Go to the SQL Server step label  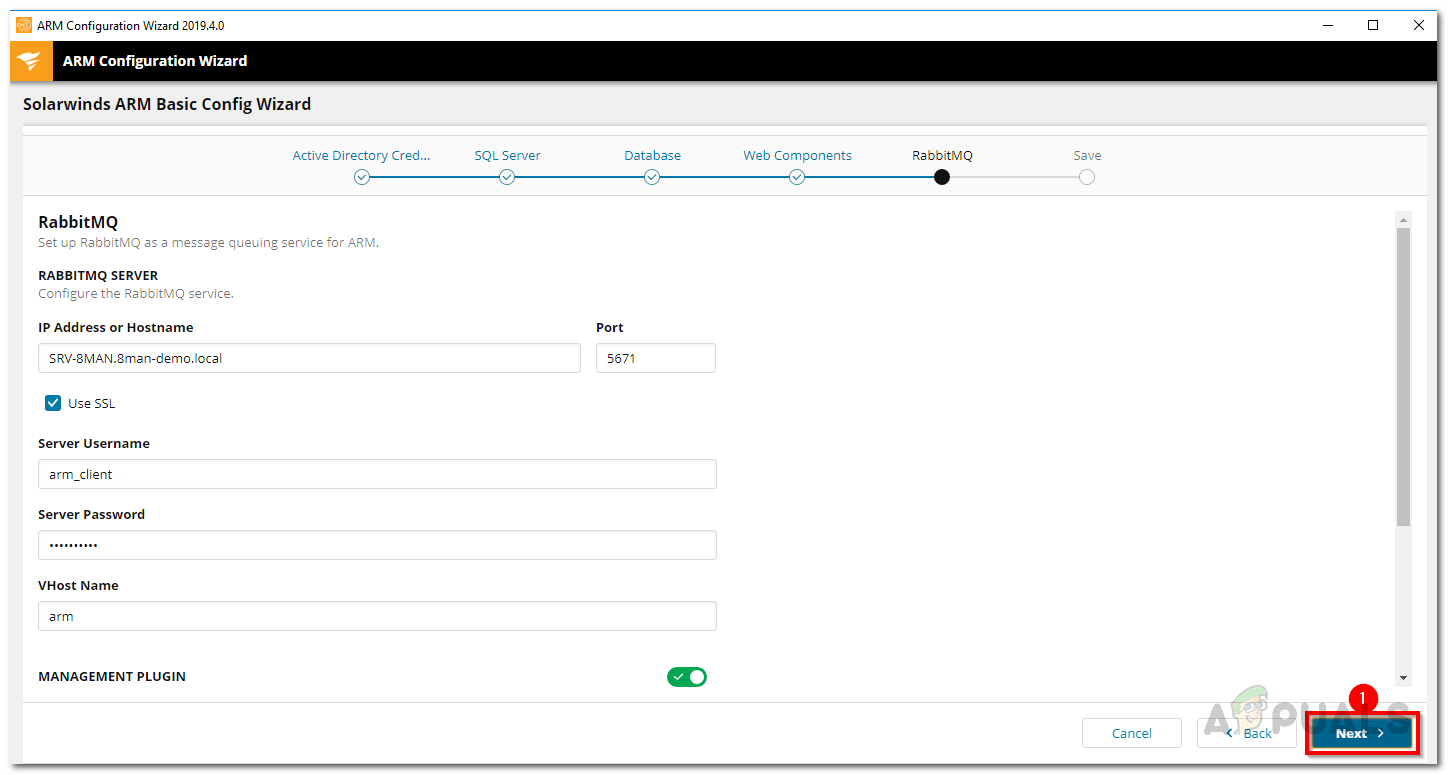(507, 155)
